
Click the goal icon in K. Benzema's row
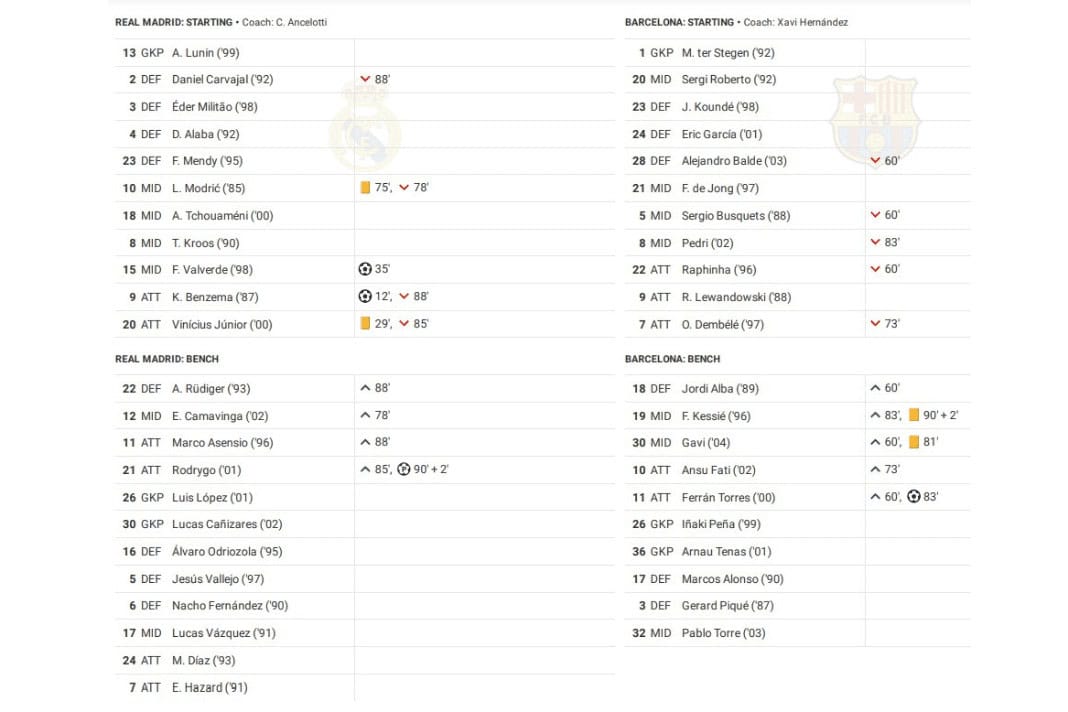click(365, 296)
